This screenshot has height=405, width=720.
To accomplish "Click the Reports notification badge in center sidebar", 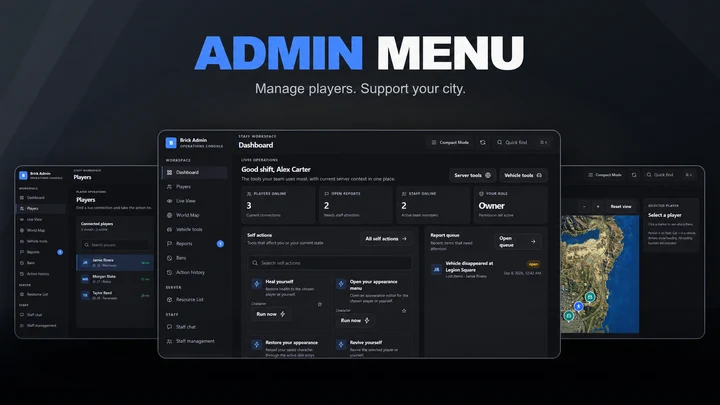I will [220, 244].
